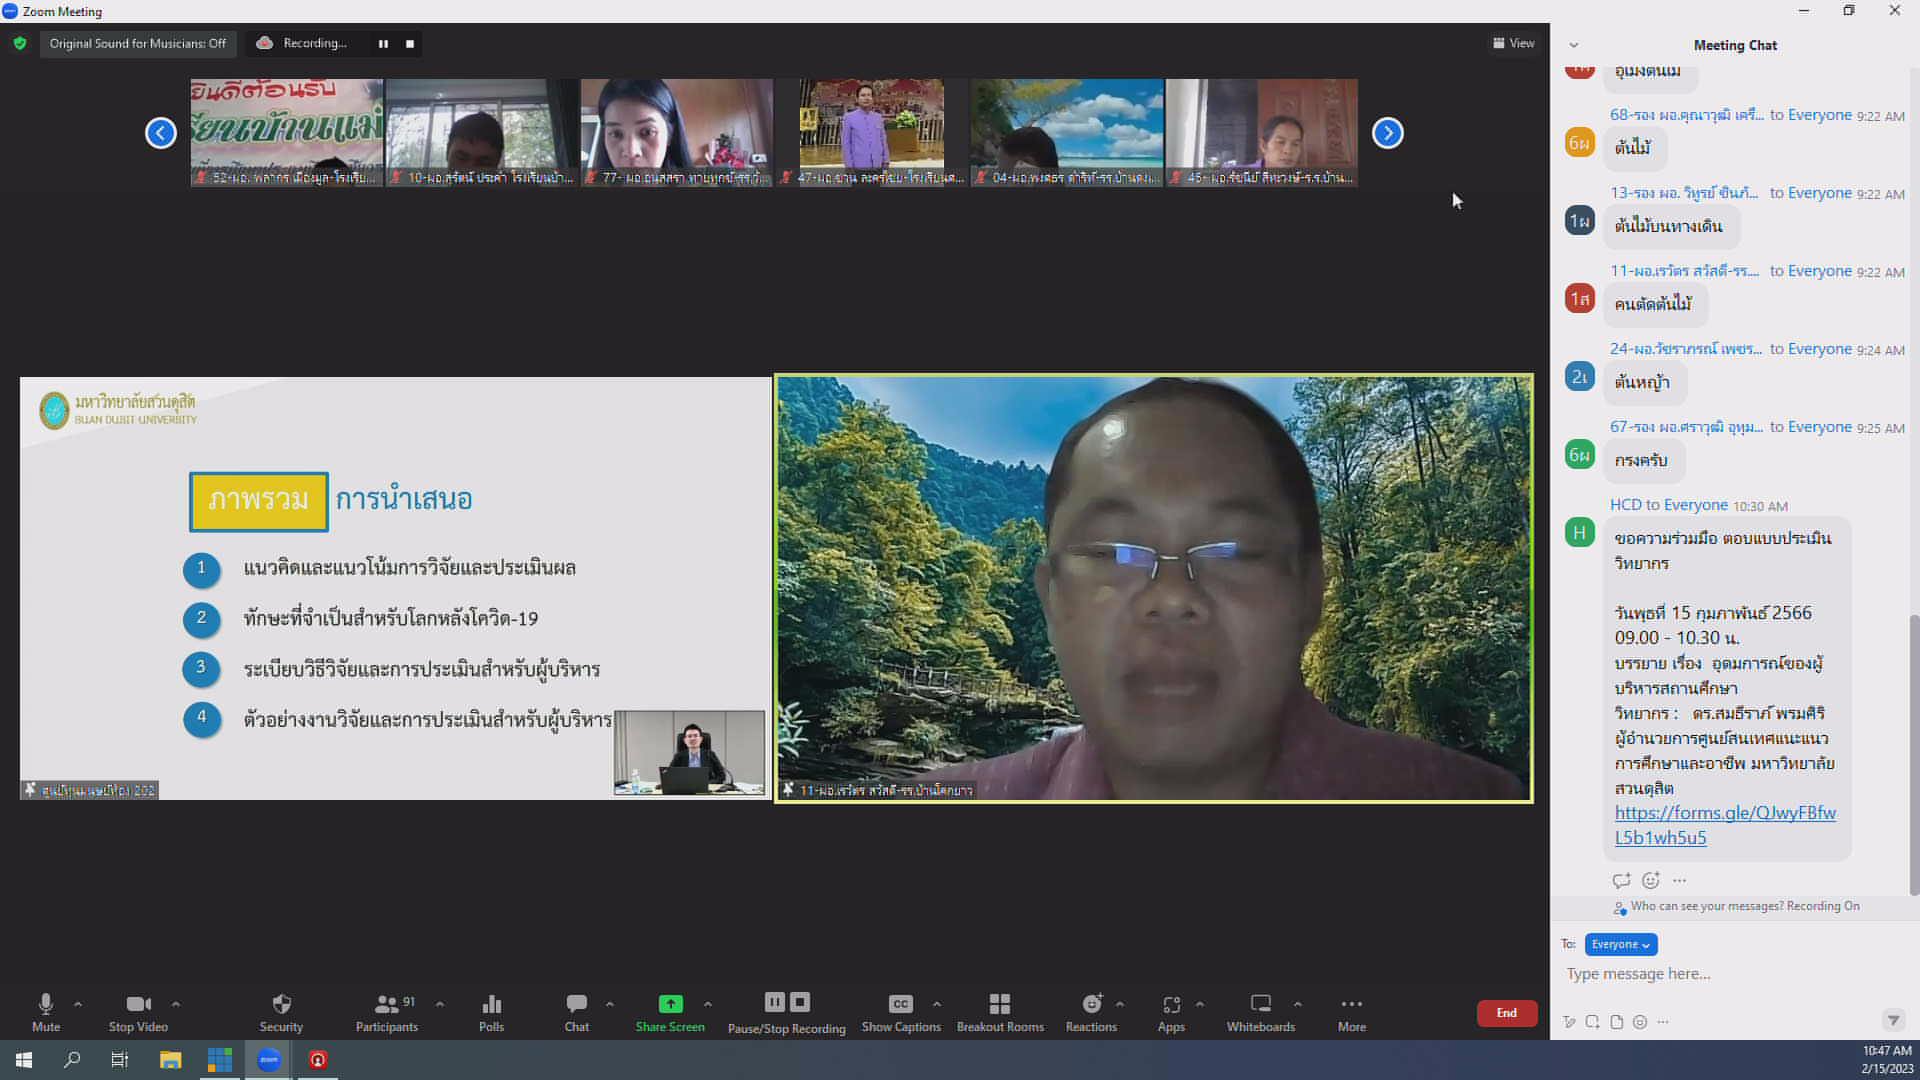Open the Apps panel
The image size is (1920, 1080).
coord(1171,1012)
